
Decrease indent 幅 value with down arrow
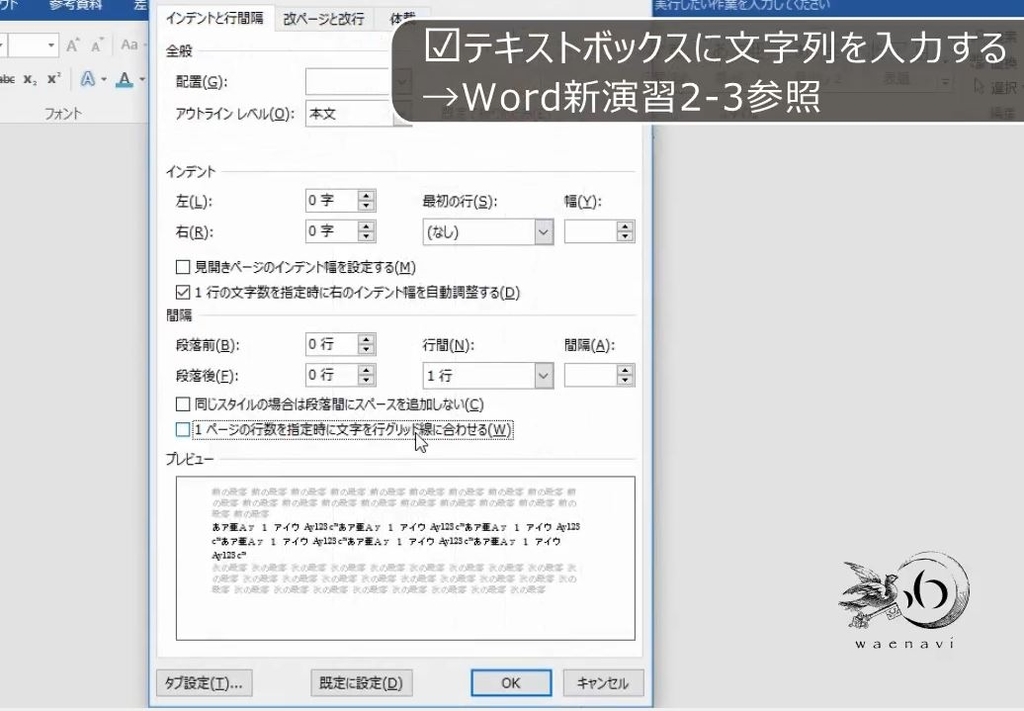[626, 237]
